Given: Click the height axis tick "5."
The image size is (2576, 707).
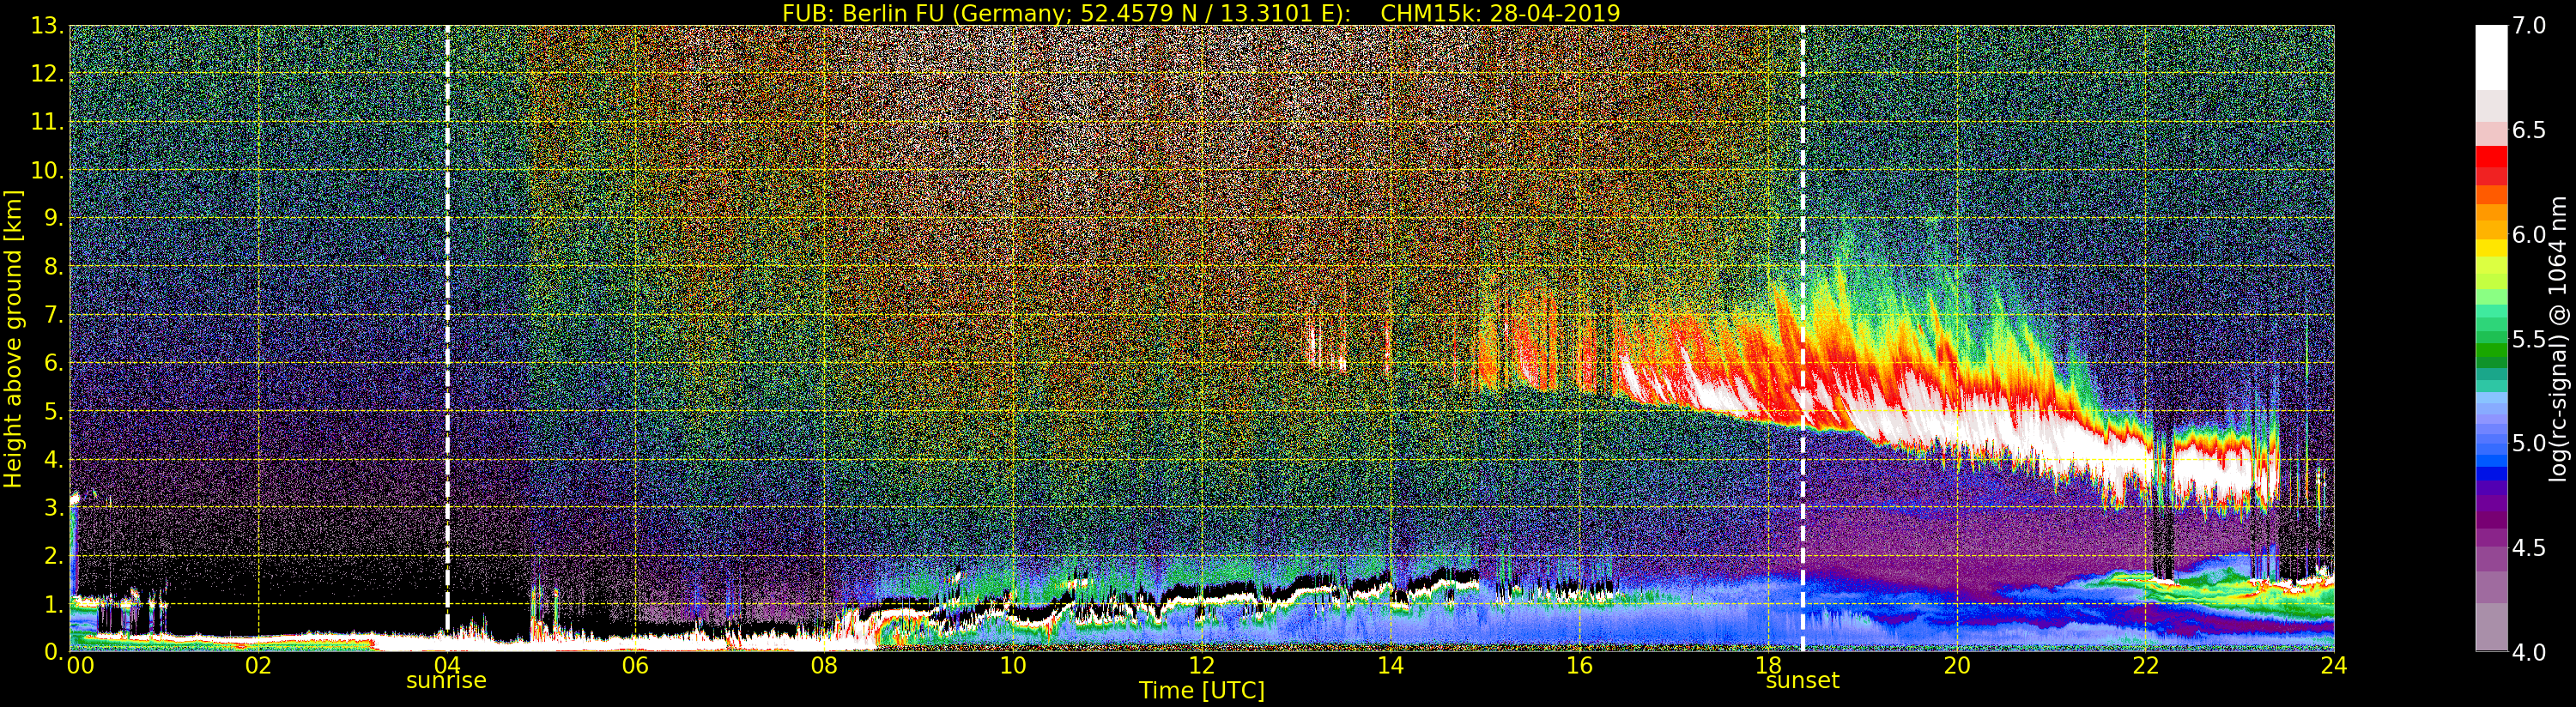Looking at the screenshot, I should pyautogui.click(x=54, y=411).
